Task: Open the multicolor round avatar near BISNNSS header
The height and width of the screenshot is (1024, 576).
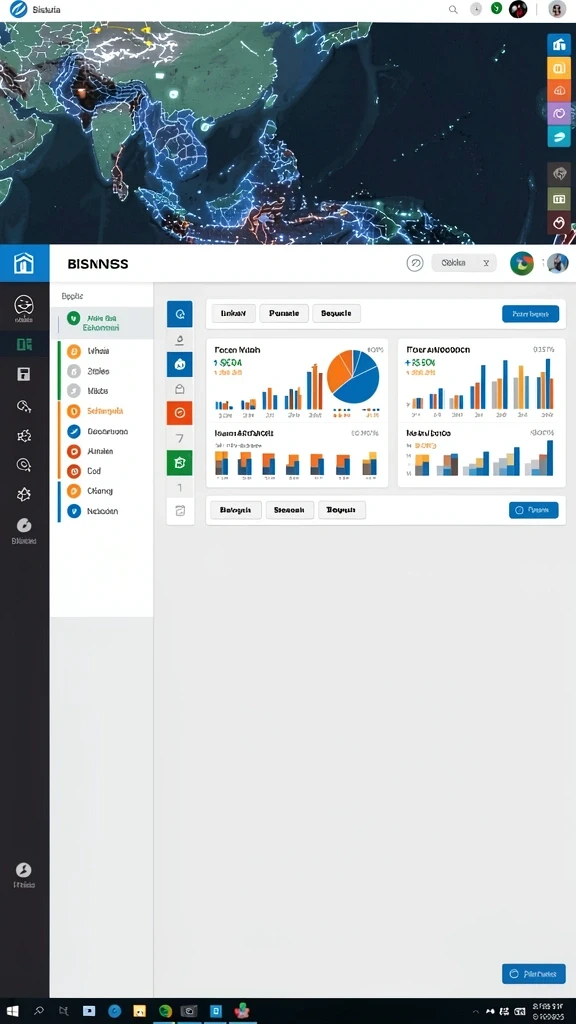Action: point(522,263)
